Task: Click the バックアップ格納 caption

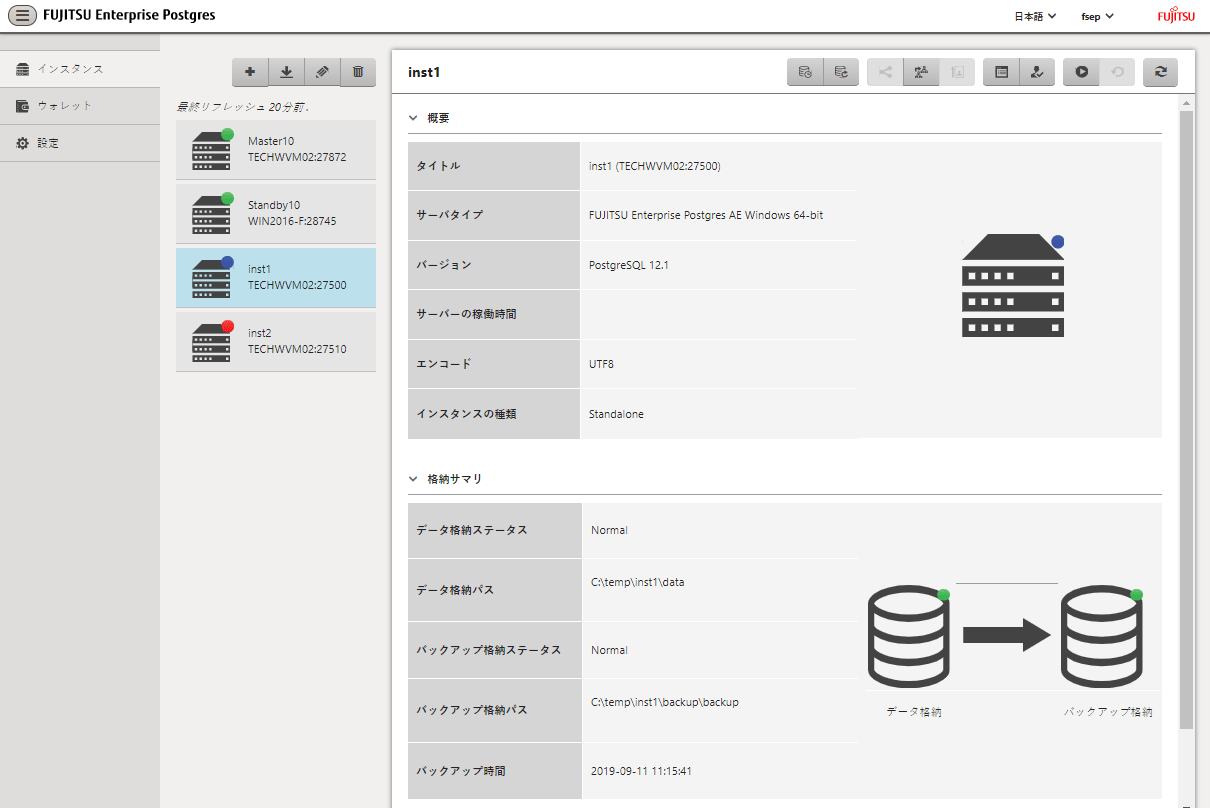Action: tap(1108, 712)
